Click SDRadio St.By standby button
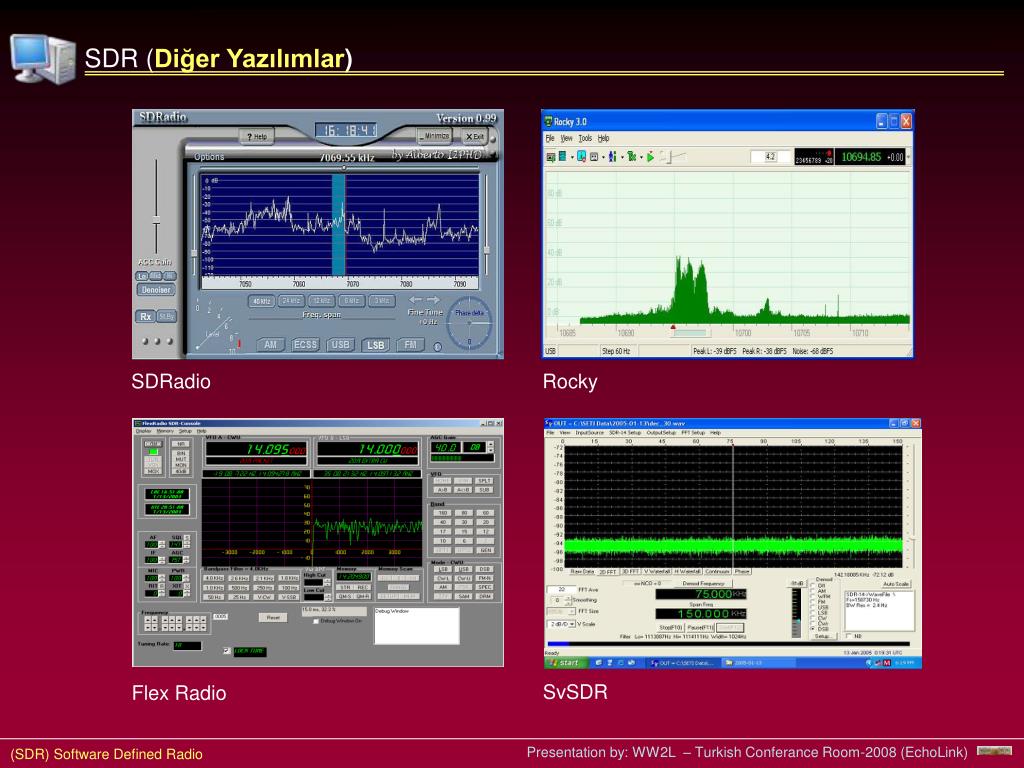The image size is (1024, 768). [x=167, y=316]
